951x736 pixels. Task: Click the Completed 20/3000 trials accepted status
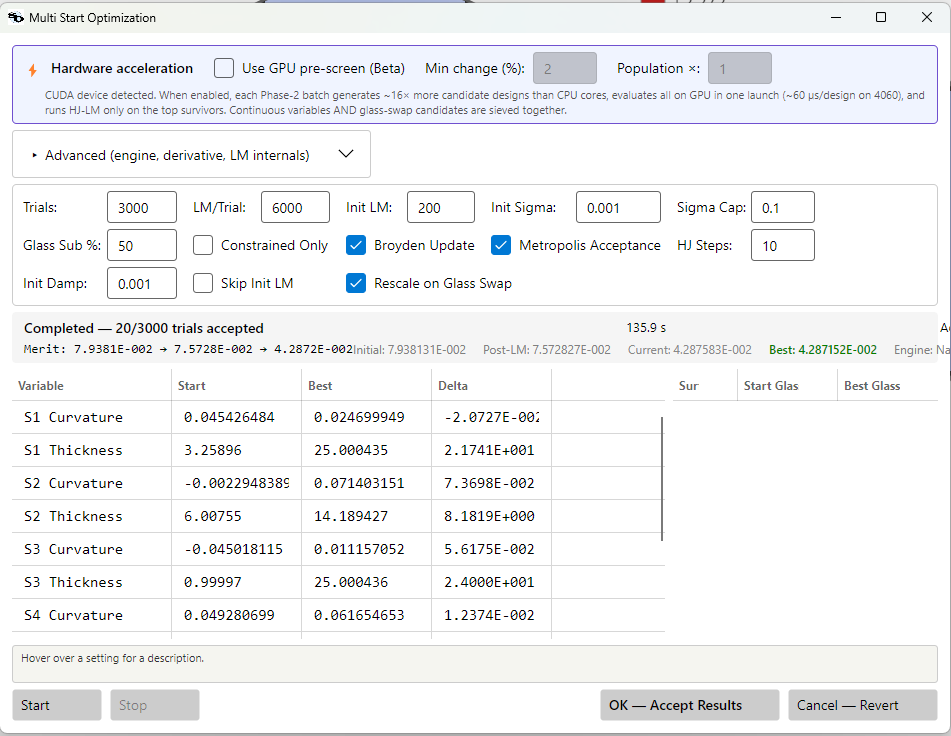click(x=144, y=328)
